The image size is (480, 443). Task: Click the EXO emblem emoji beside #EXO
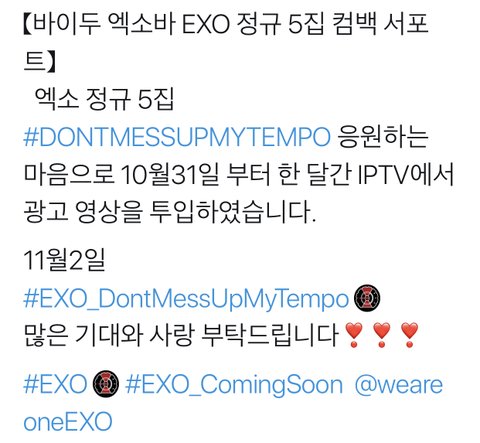pos(105,384)
